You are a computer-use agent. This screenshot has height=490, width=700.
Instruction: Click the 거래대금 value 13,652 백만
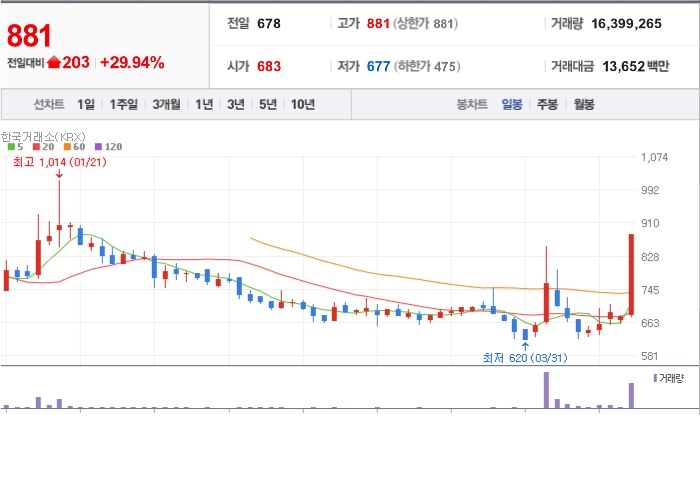636,66
